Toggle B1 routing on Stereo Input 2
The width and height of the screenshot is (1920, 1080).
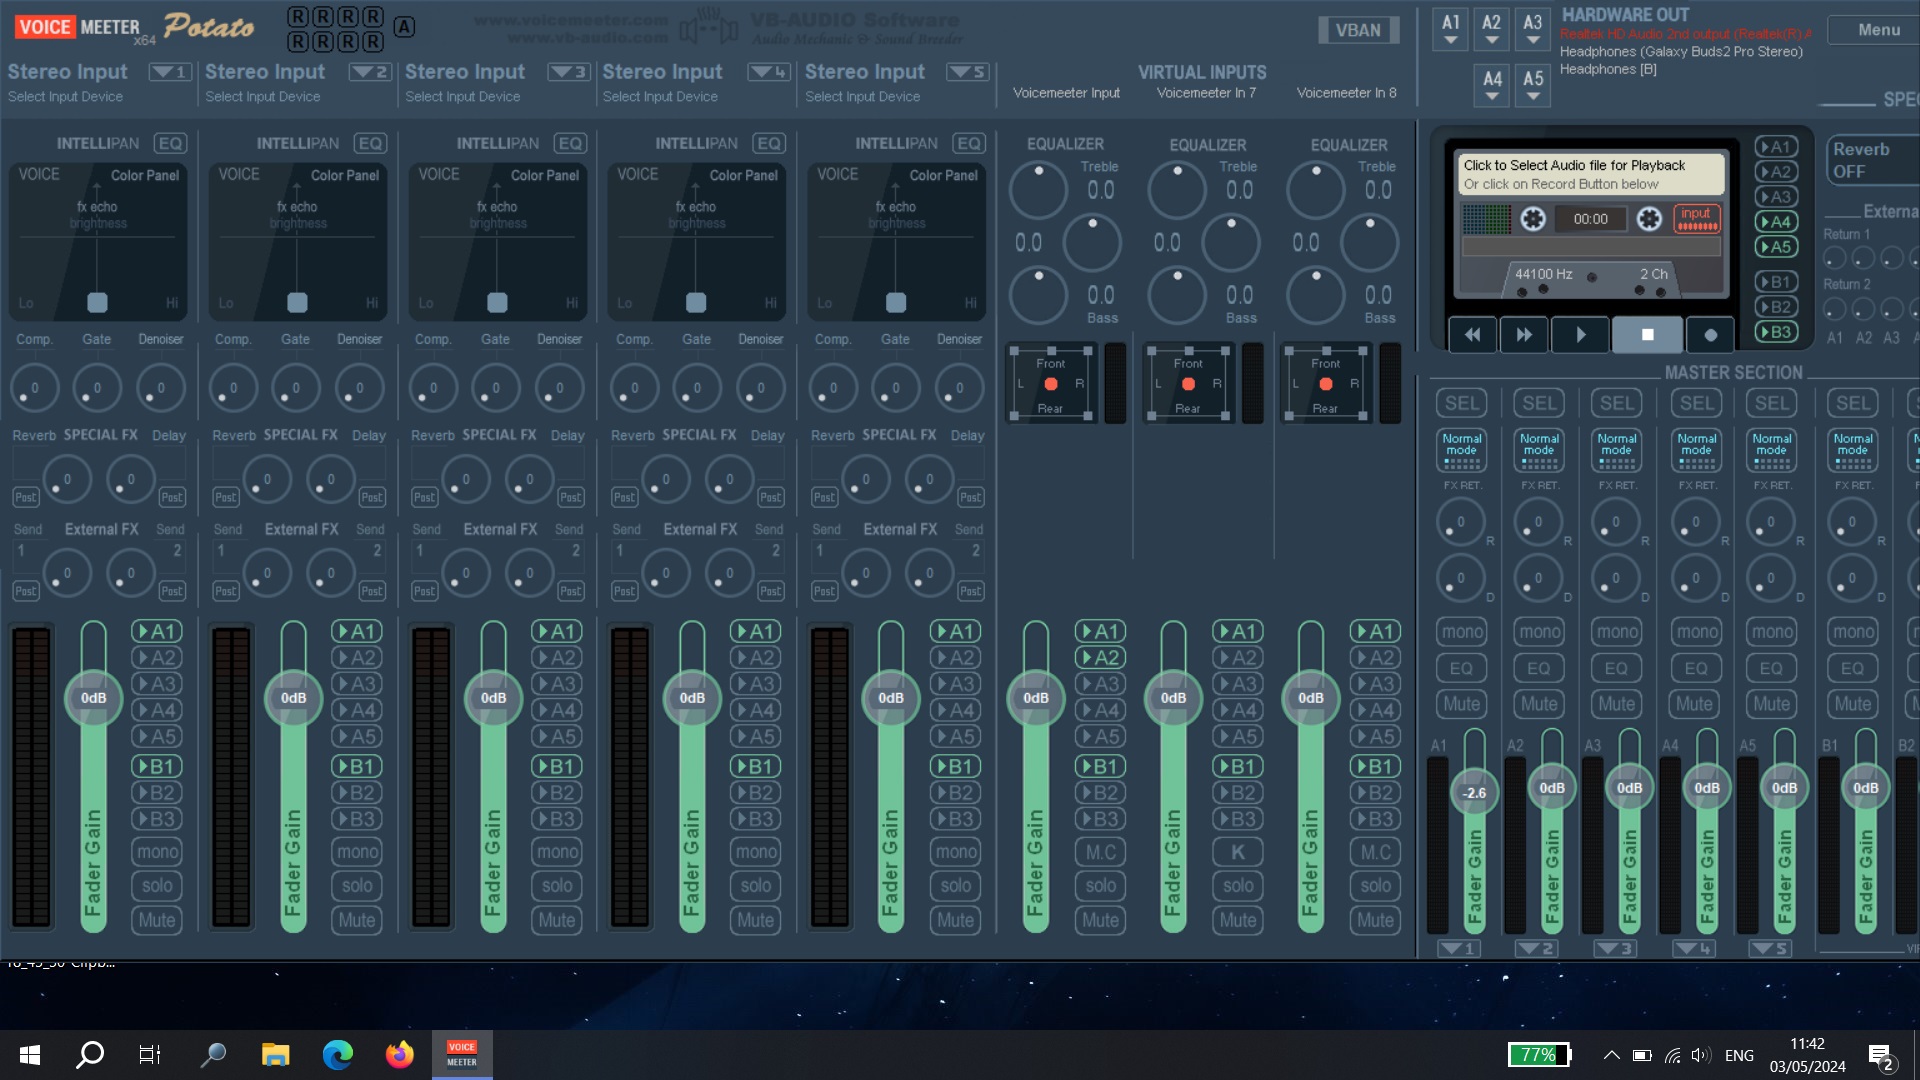pos(357,766)
